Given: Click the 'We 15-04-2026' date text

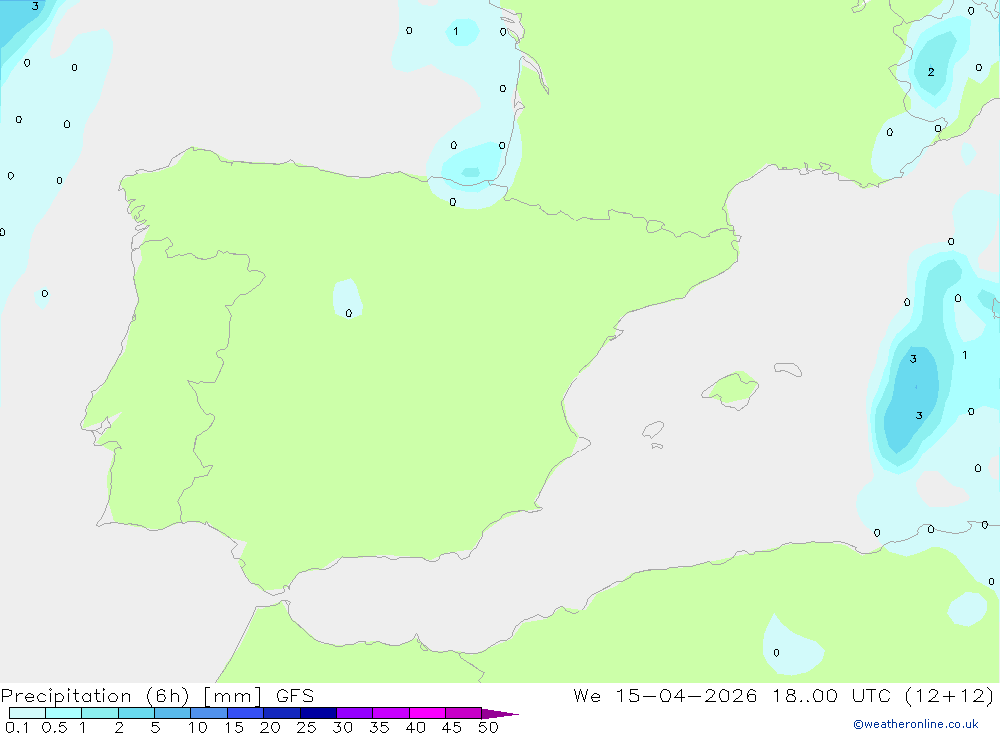Looking at the screenshot, I should (x=665, y=695).
